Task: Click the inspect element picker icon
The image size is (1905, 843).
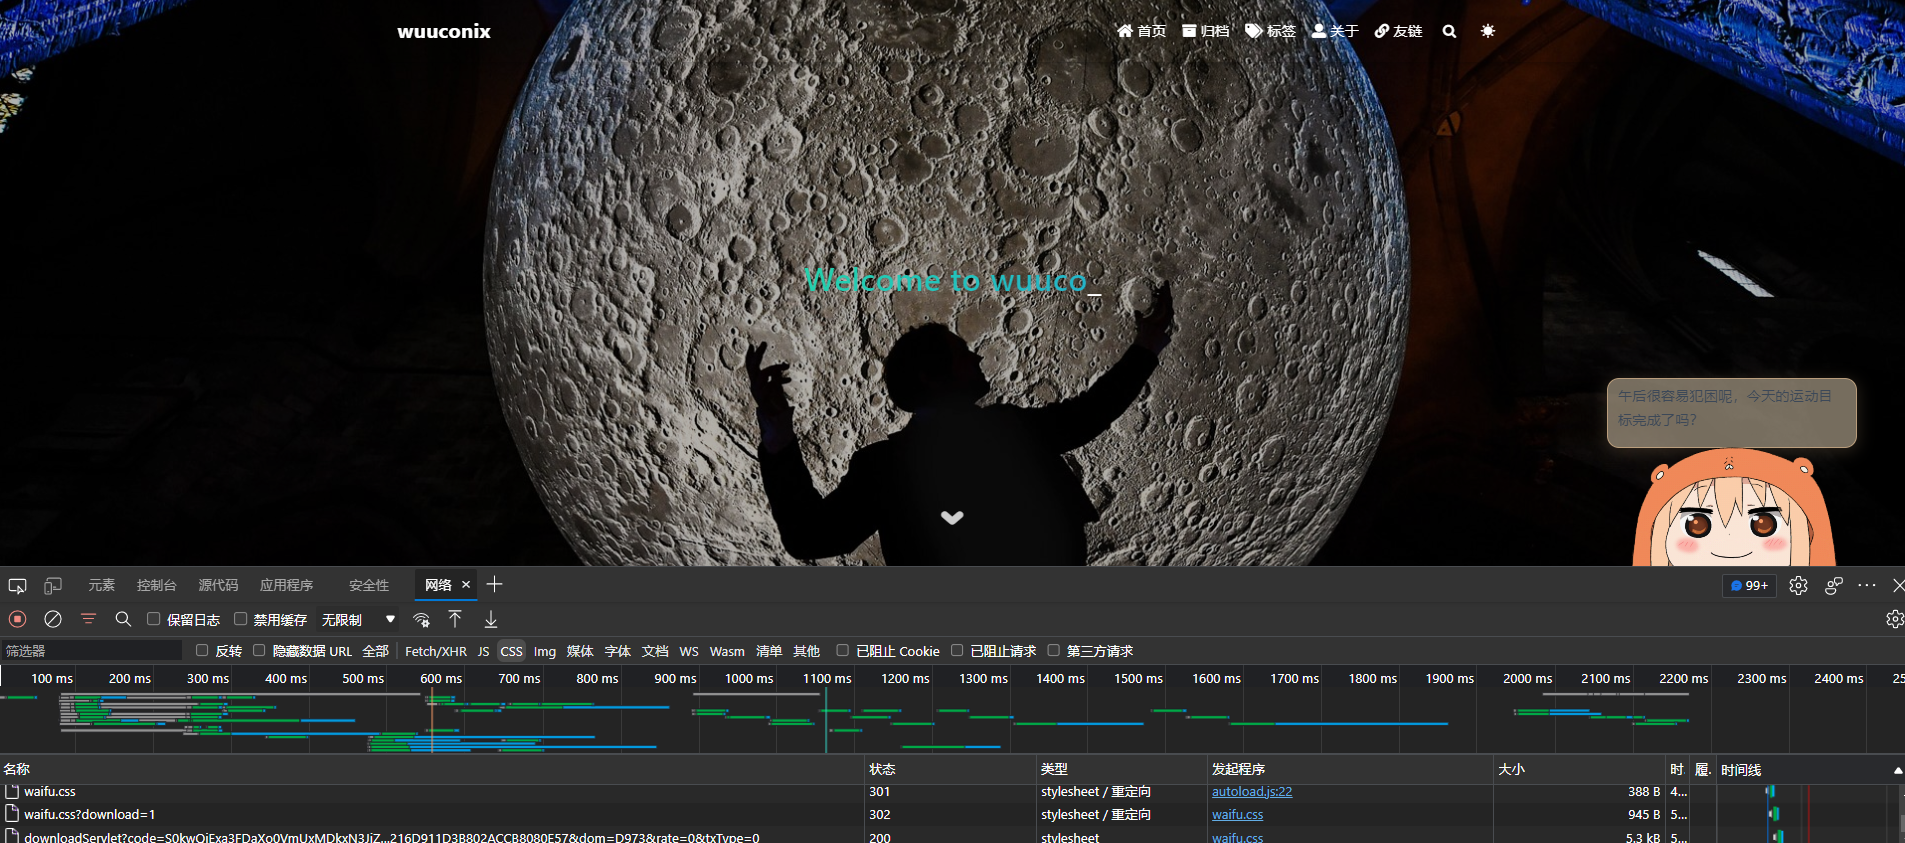Action: [x=17, y=586]
